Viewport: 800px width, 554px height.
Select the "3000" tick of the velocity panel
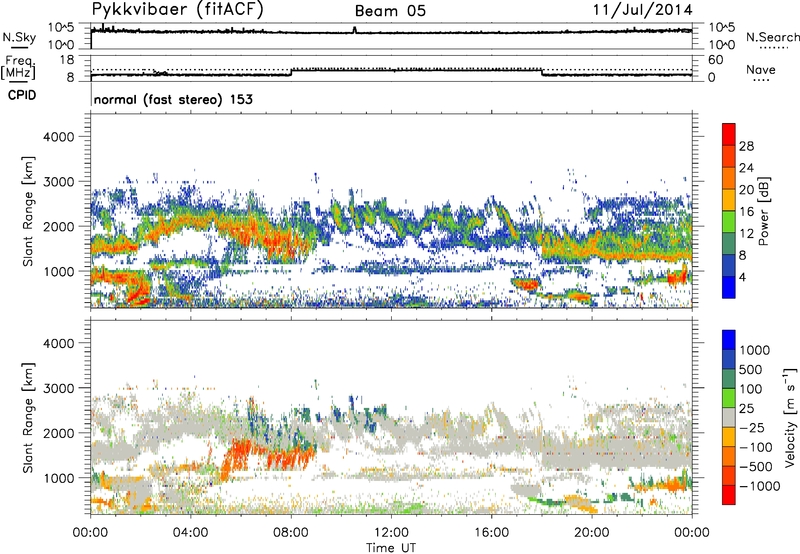(59, 388)
